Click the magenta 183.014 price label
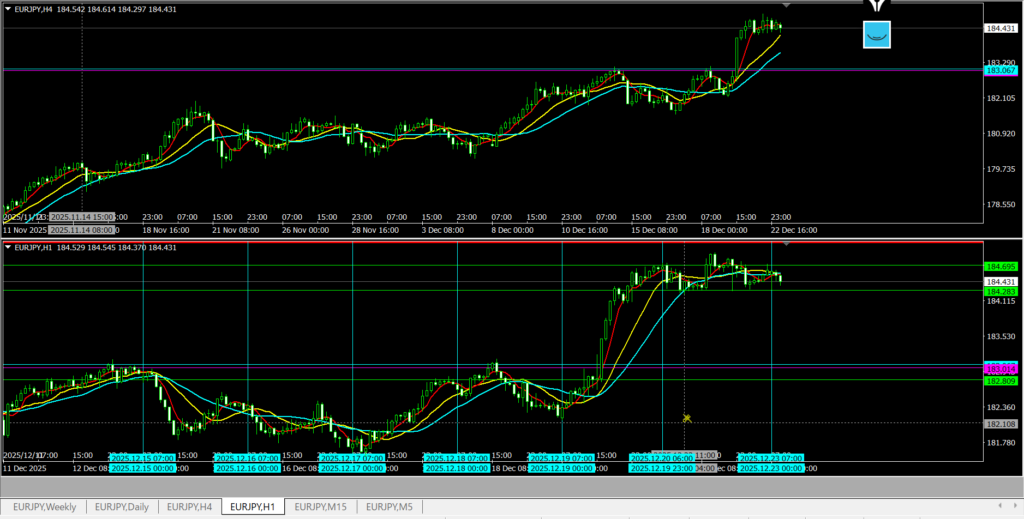1024x519 pixels. point(1001,369)
